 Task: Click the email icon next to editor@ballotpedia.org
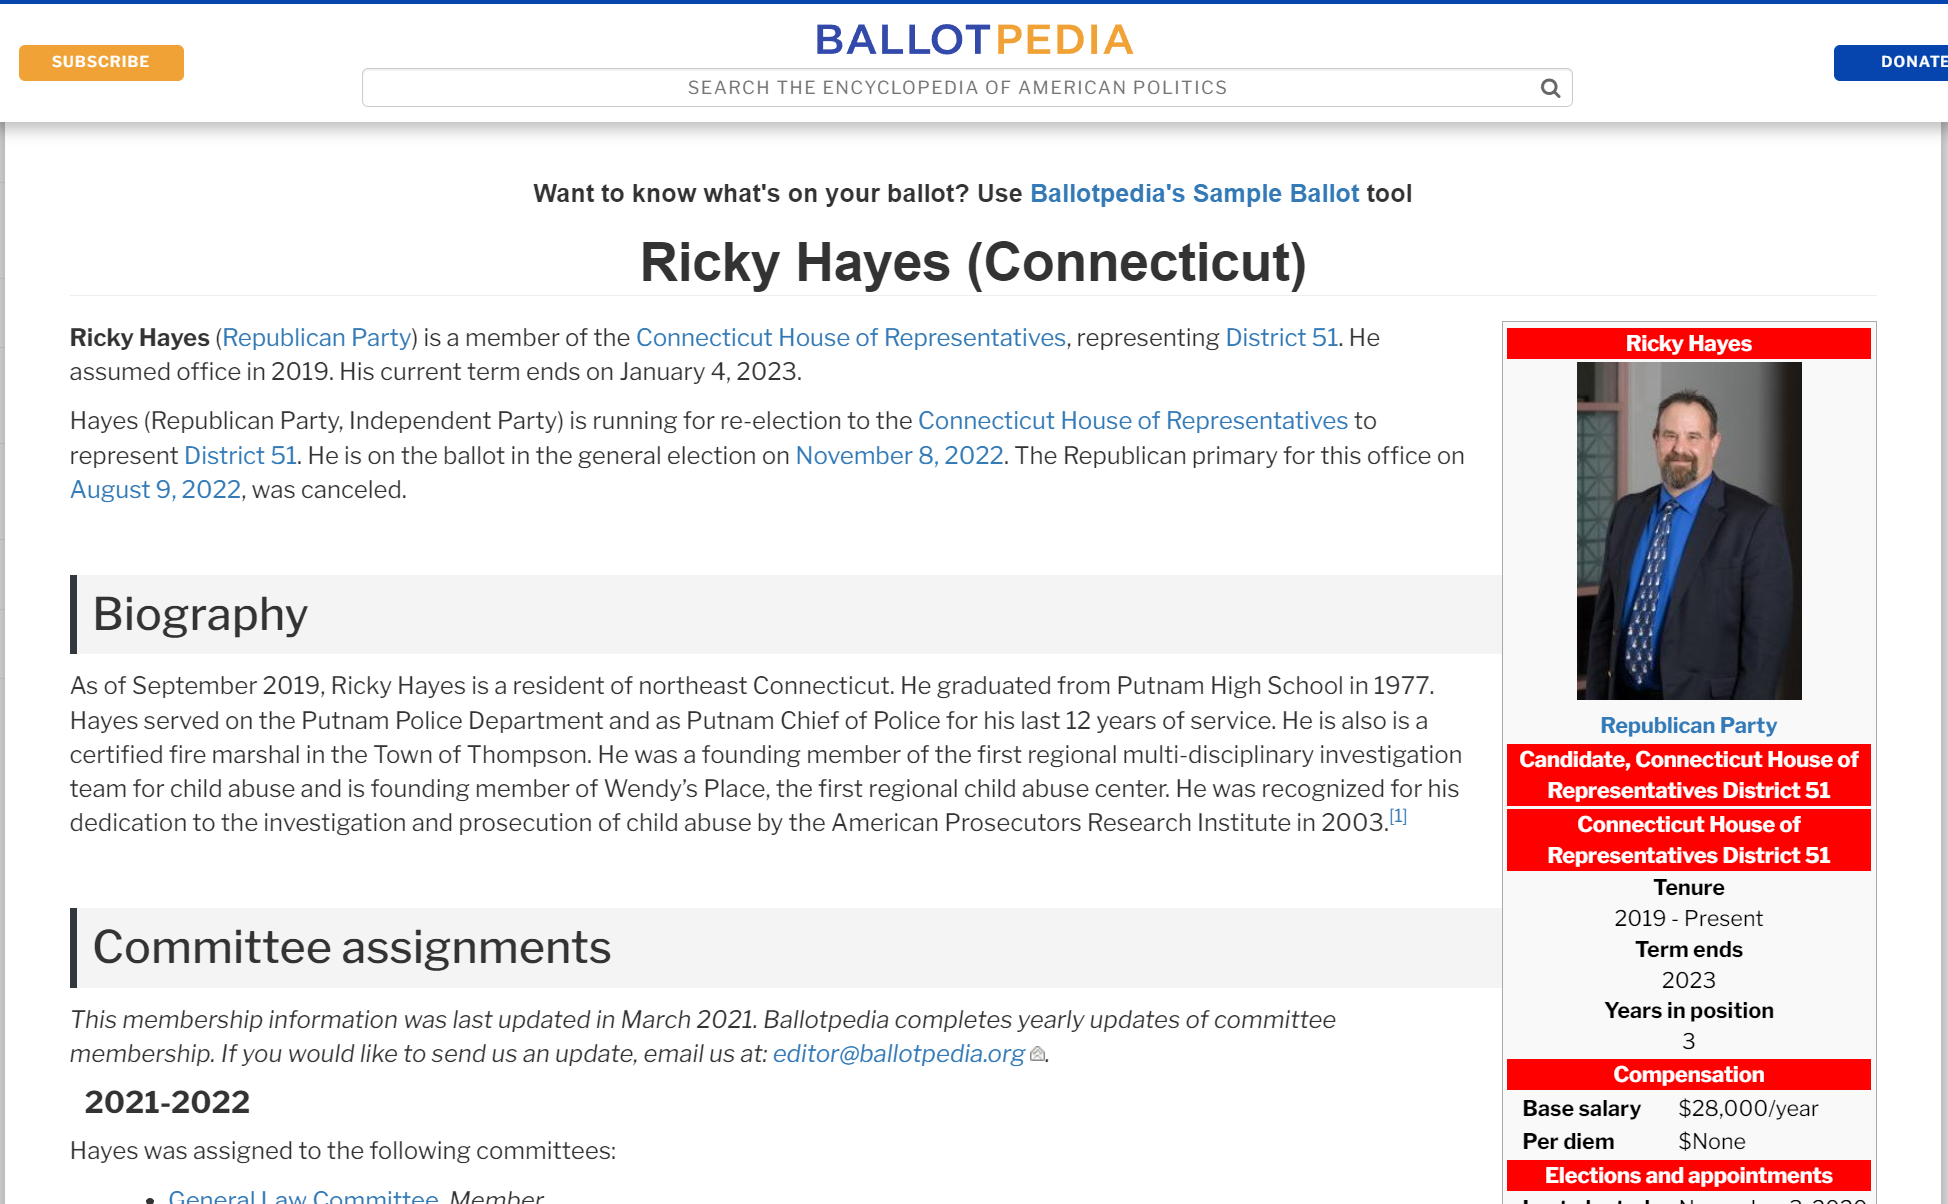(x=1037, y=1054)
